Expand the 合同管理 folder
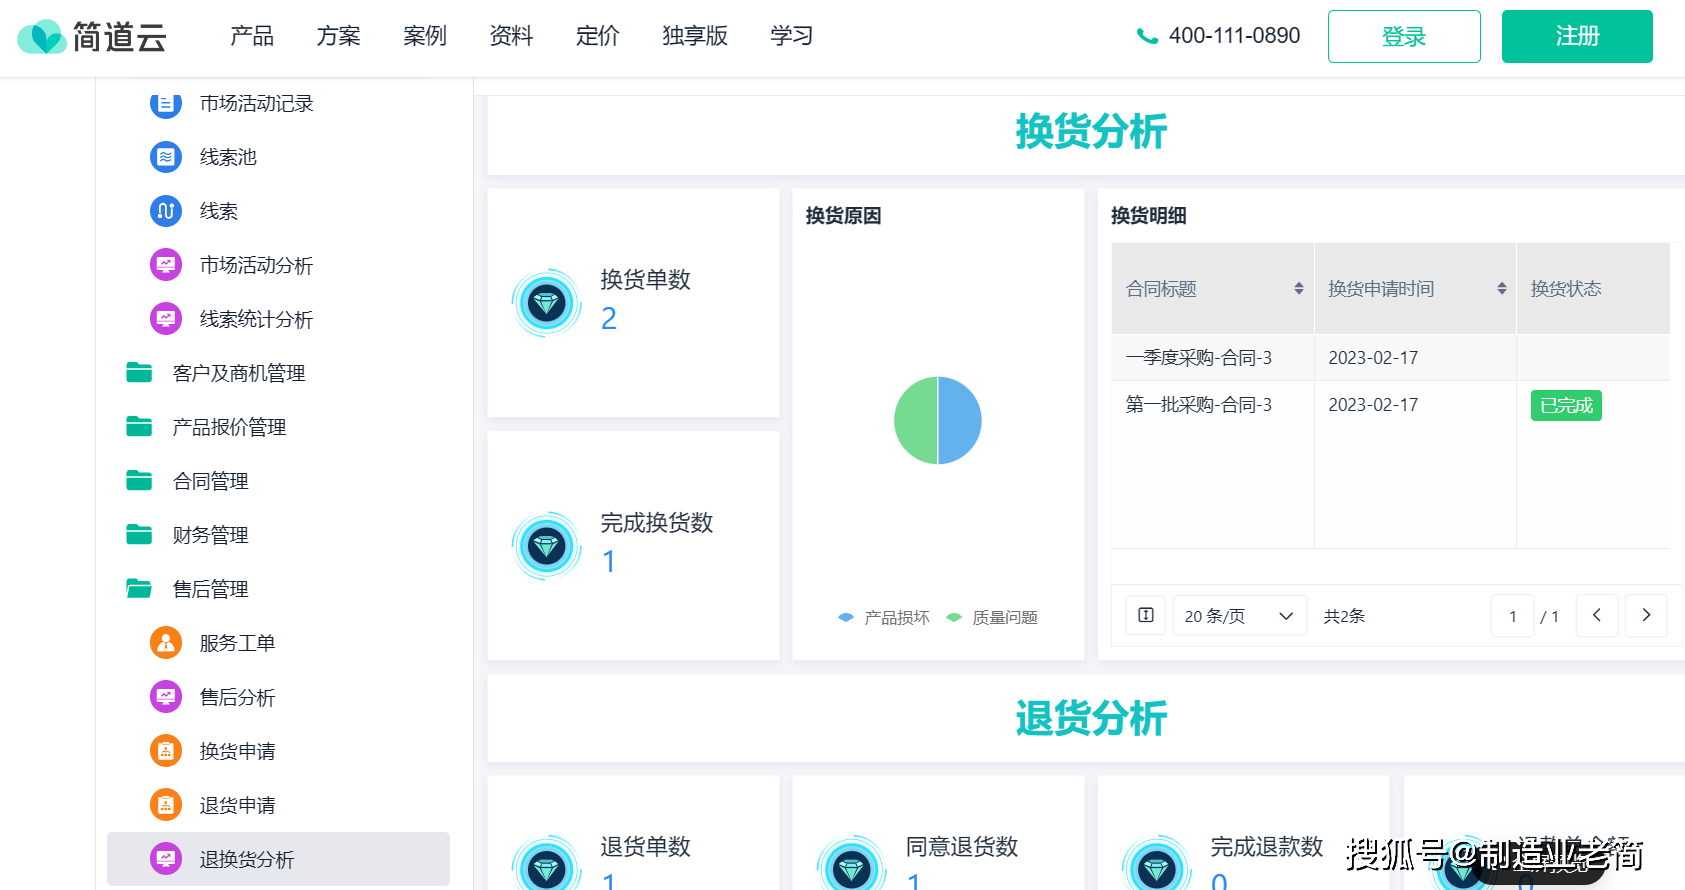The width and height of the screenshot is (1685, 890). (211, 481)
